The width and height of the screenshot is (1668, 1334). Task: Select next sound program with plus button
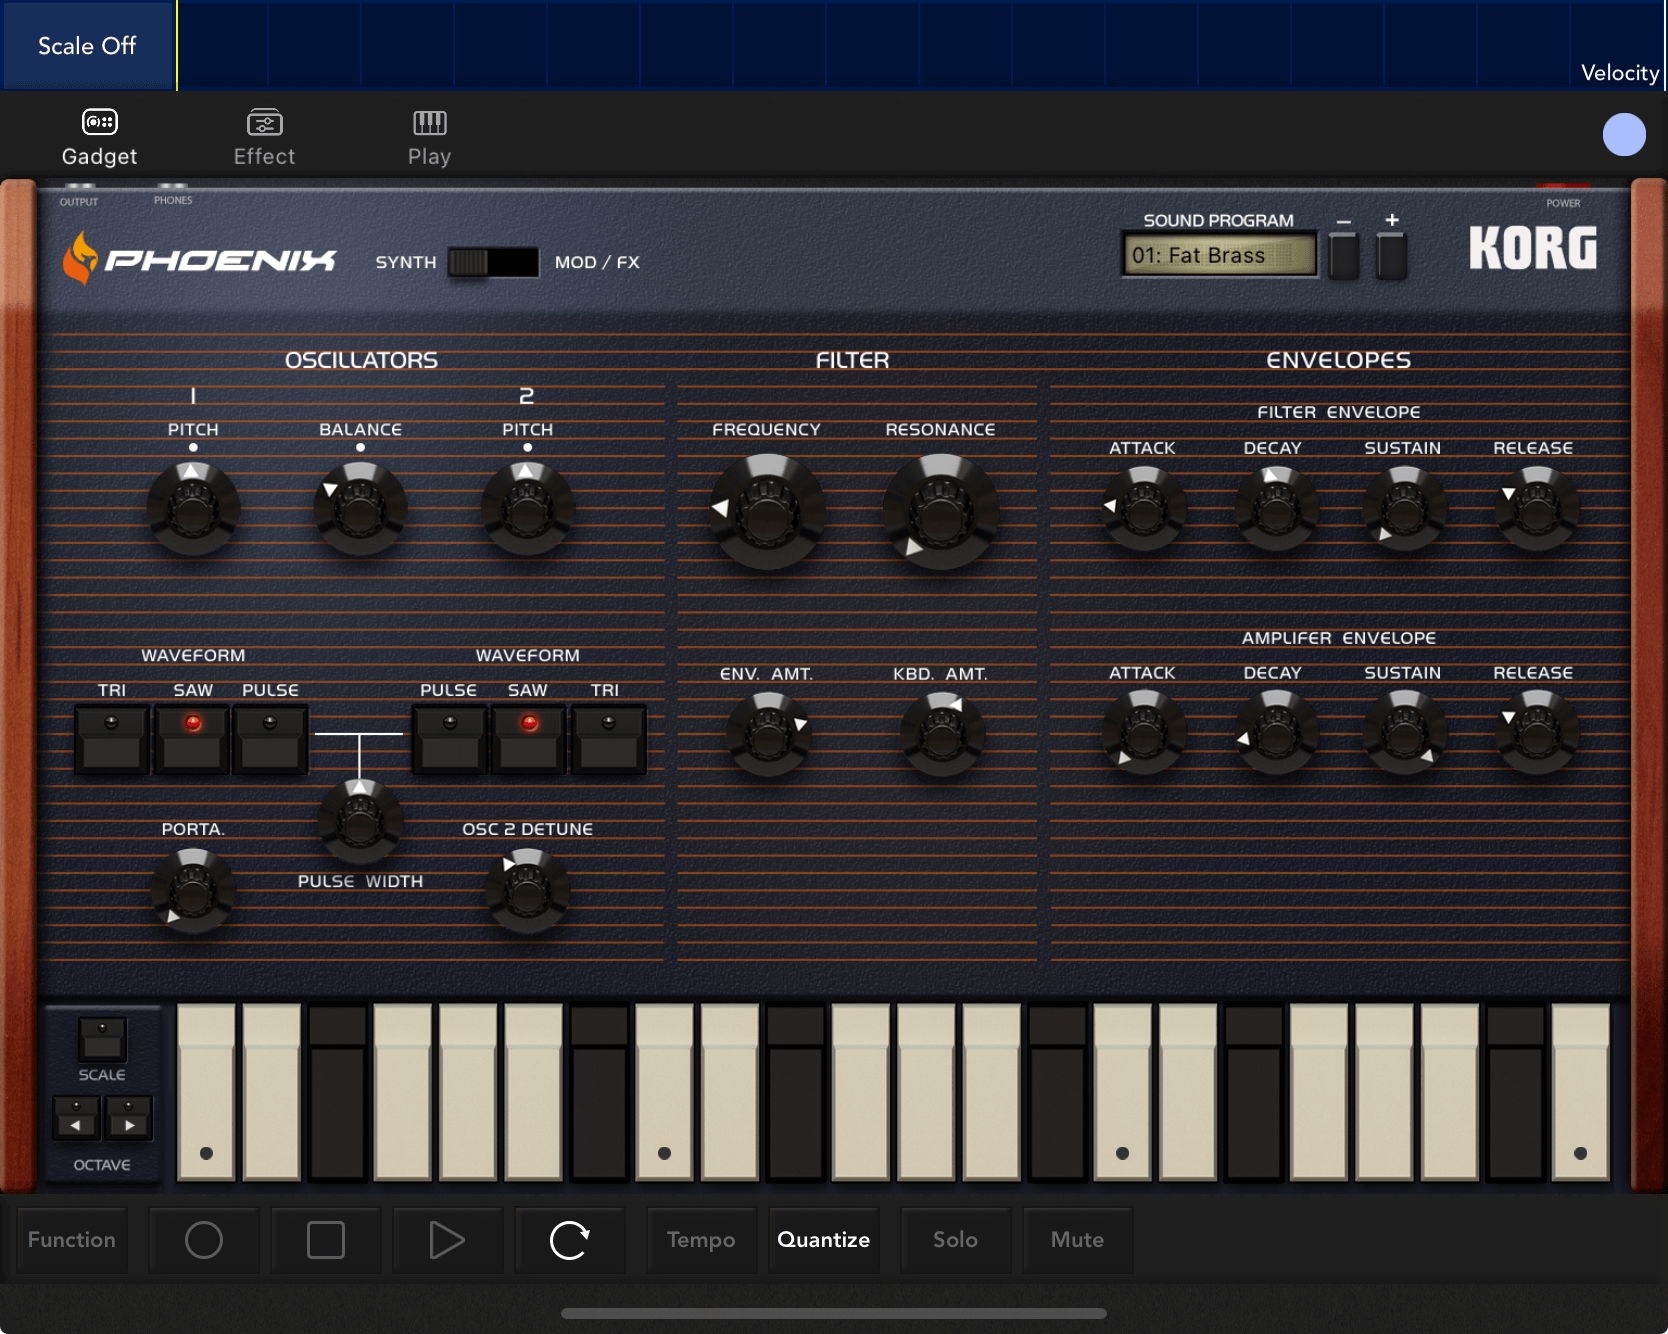point(1391,254)
